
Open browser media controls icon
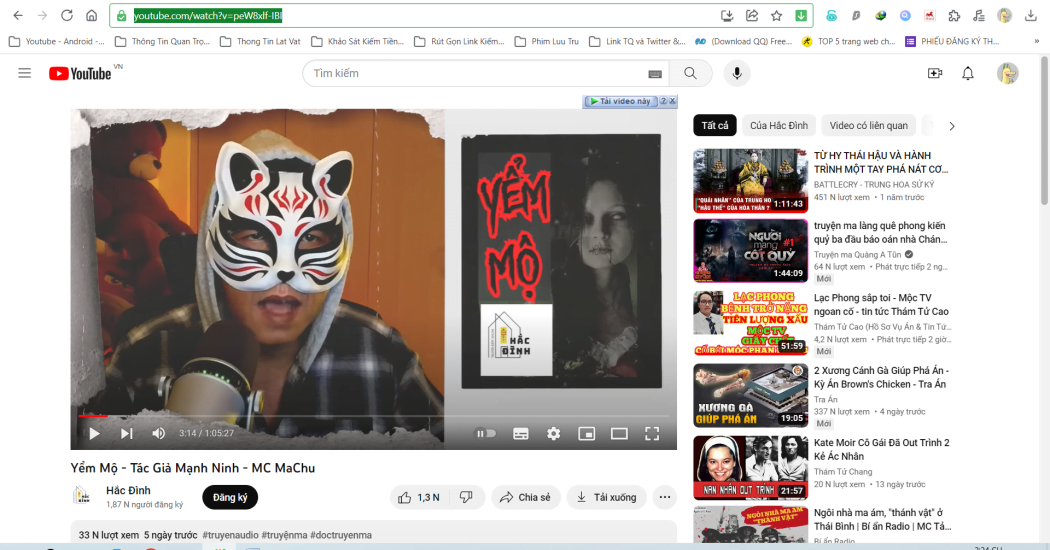pyautogui.click(x=979, y=15)
